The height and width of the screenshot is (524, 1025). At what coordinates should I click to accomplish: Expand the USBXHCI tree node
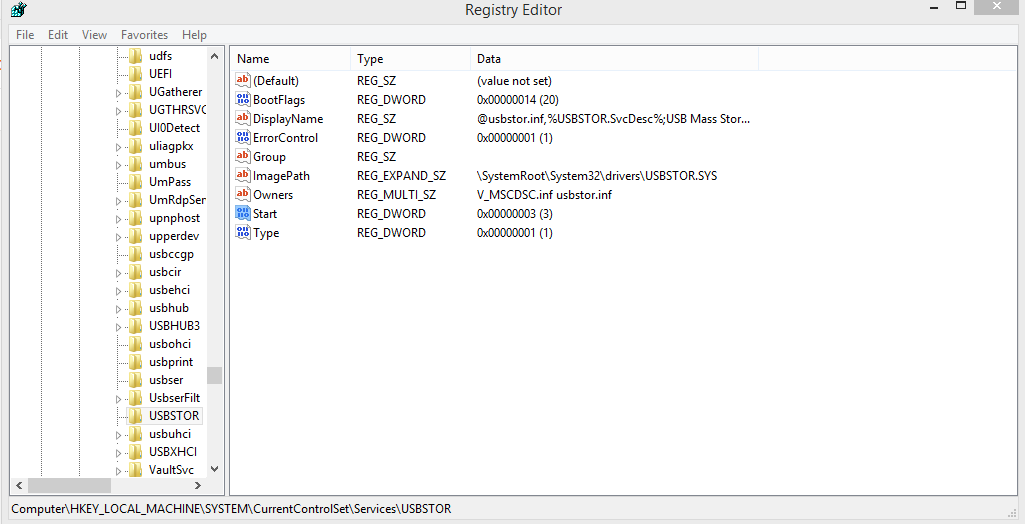click(118, 453)
